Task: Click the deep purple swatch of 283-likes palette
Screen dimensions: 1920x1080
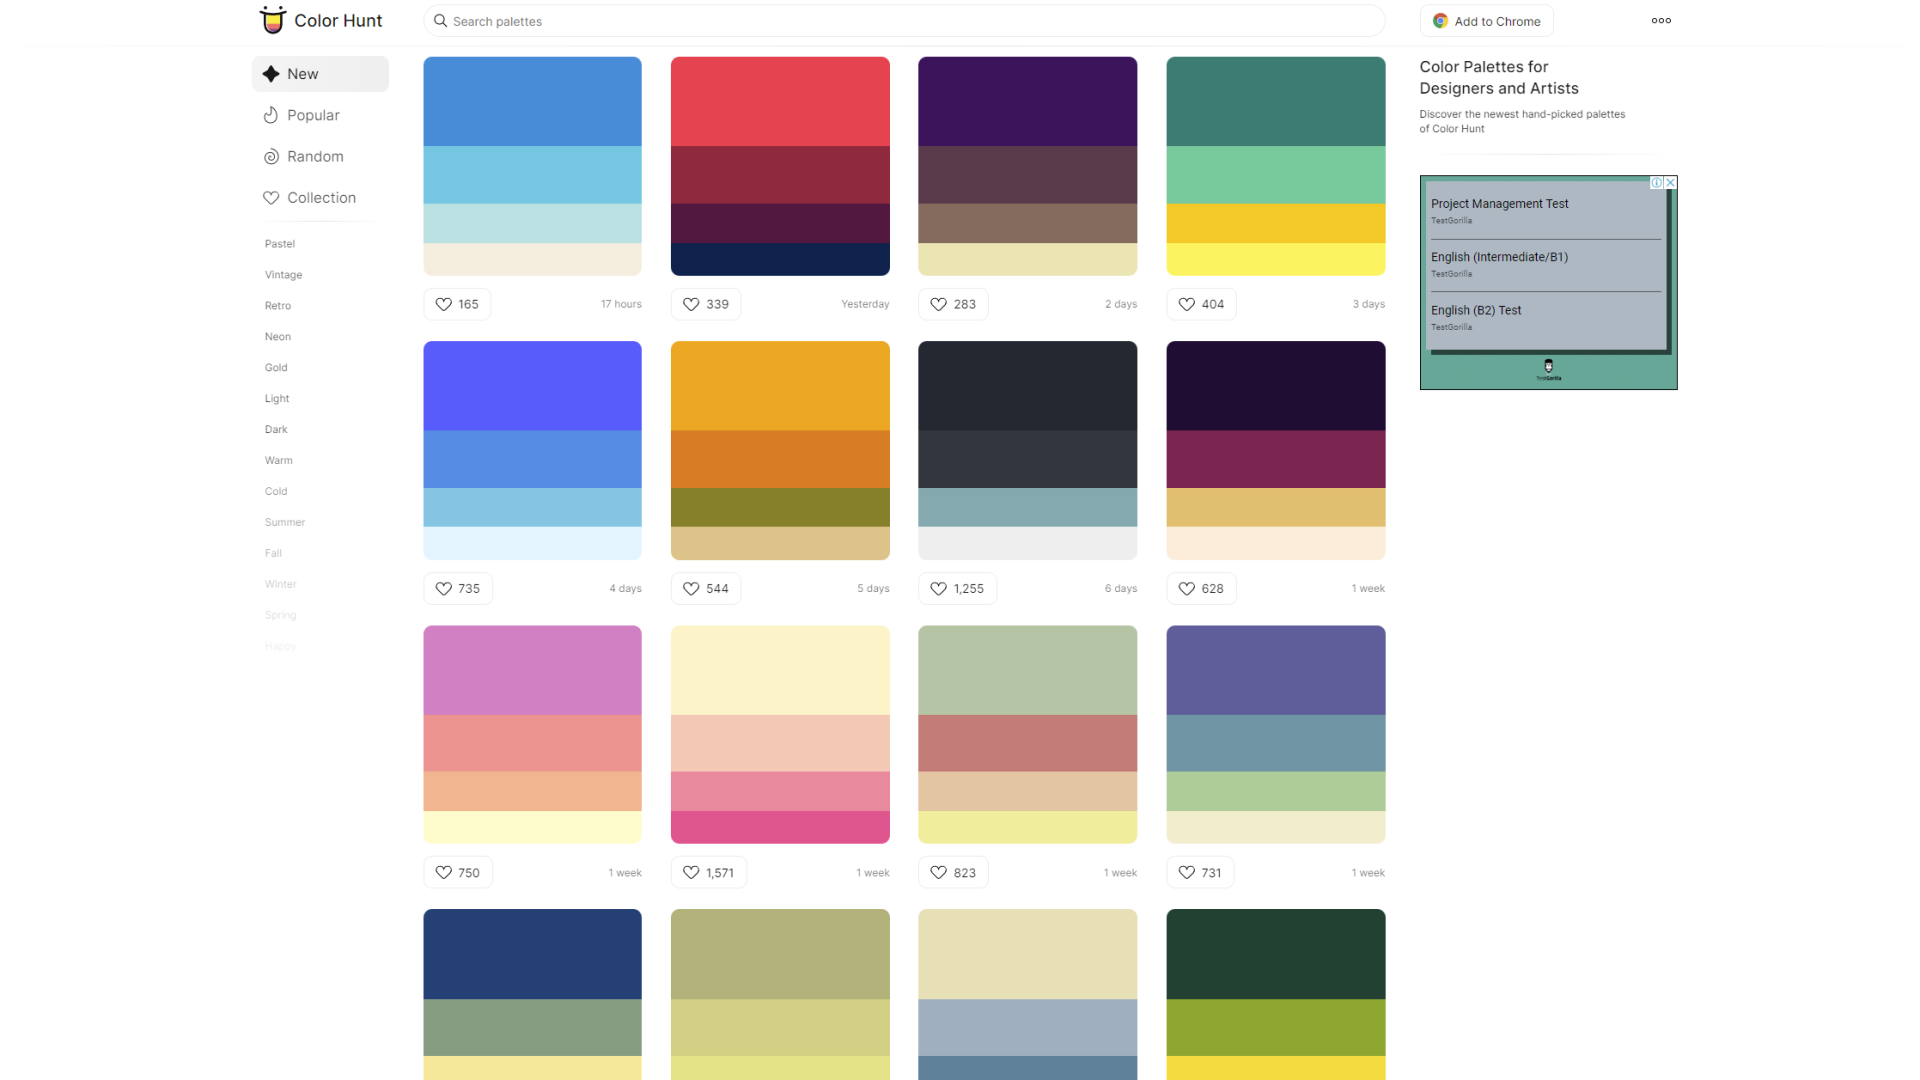Action: click(x=1027, y=101)
